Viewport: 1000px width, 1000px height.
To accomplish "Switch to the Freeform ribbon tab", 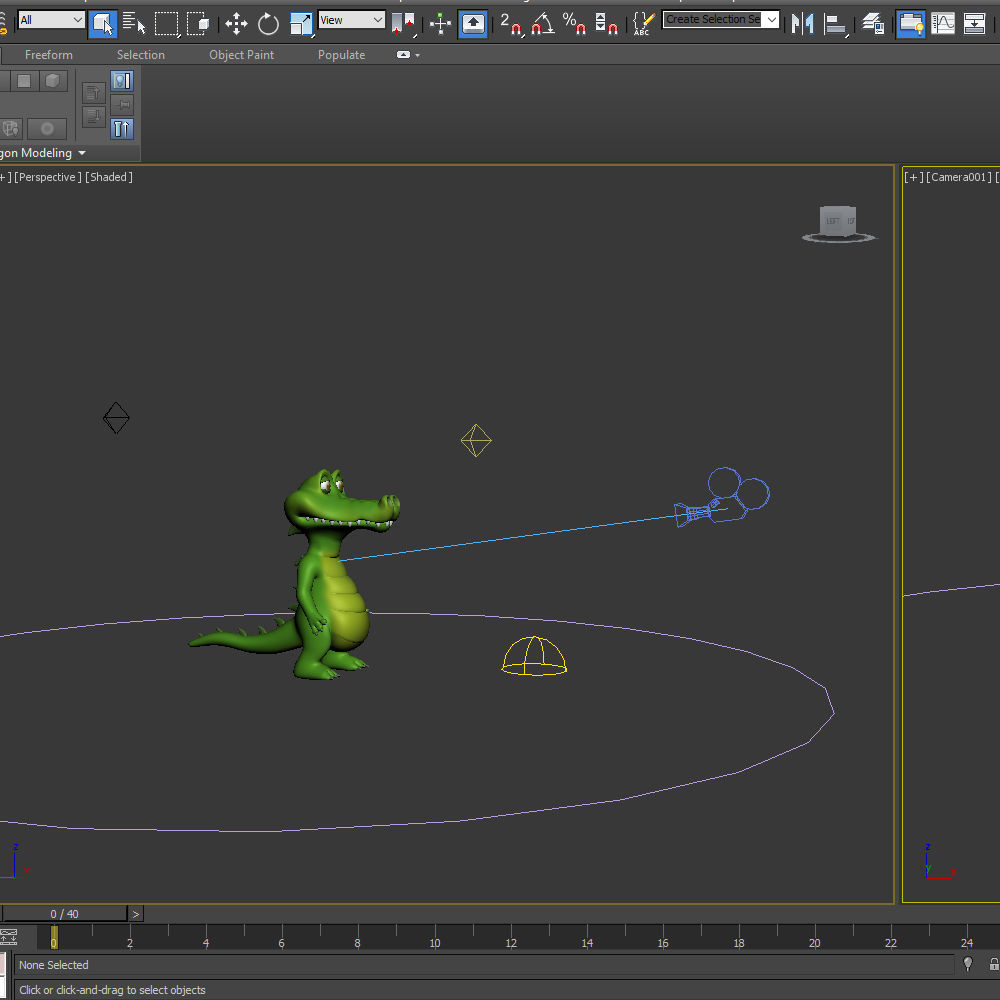I will coord(49,55).
